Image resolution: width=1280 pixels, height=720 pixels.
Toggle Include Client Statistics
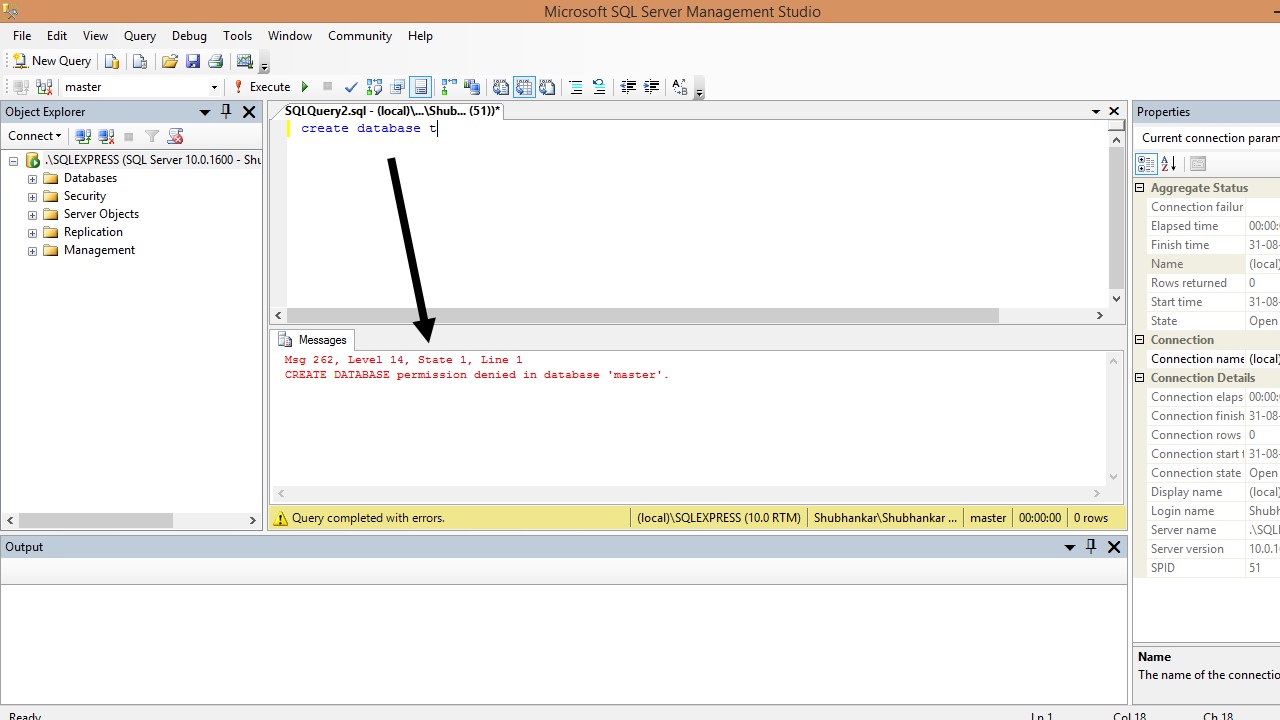point(472,87)
